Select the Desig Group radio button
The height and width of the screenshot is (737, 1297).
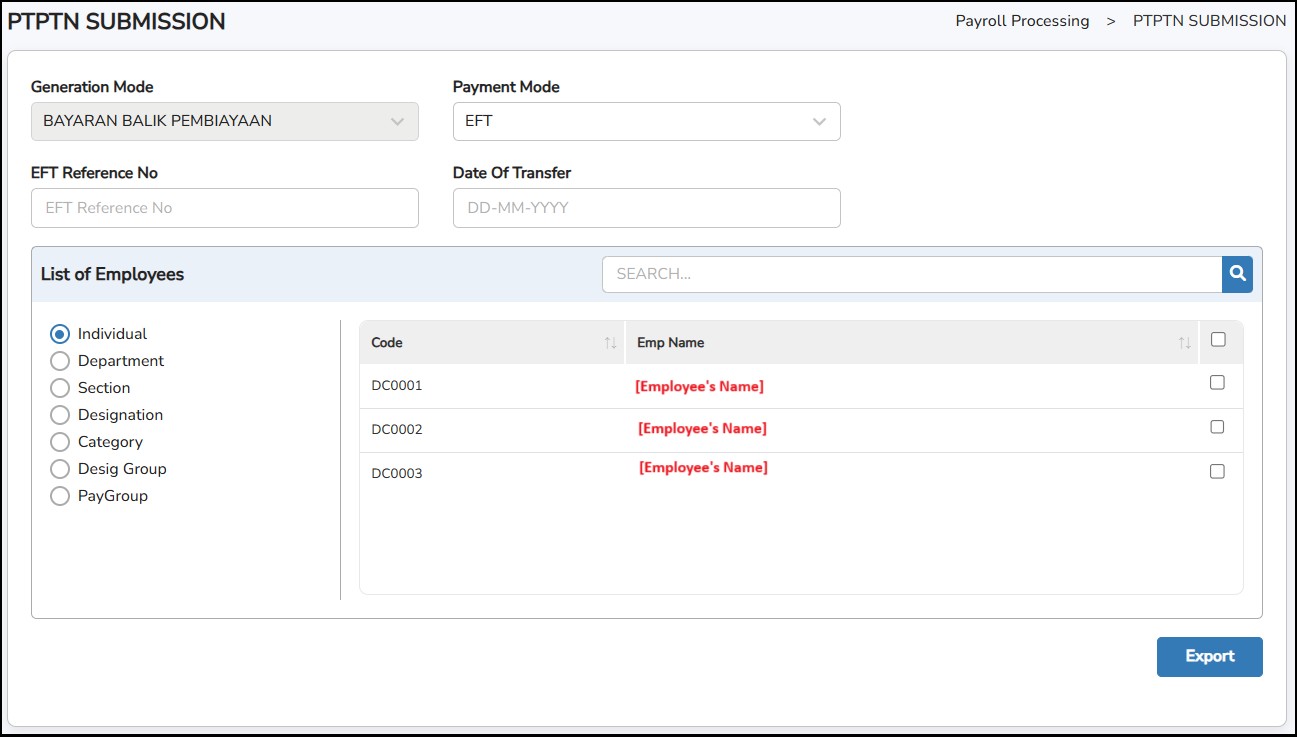click(60, 469)
